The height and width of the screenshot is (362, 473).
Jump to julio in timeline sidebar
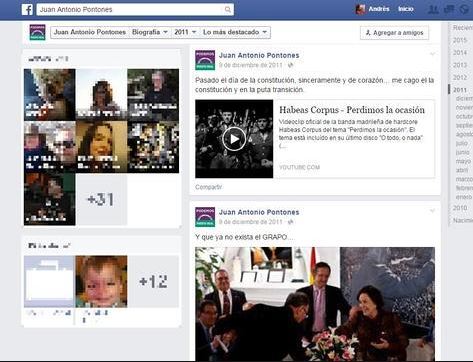pos(462,143)
